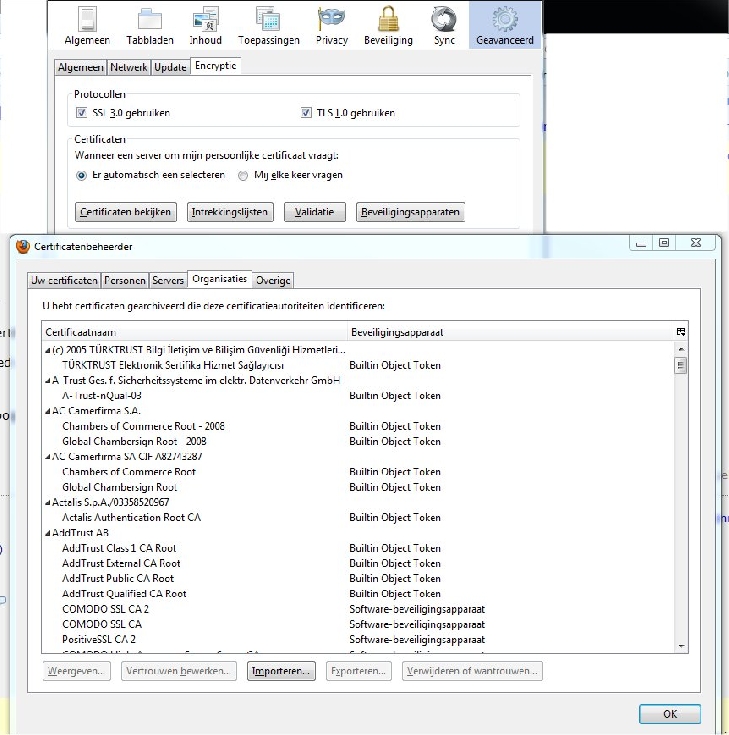
Task: Open the Algemeen options category icon
Action: (x=87, y=26)
